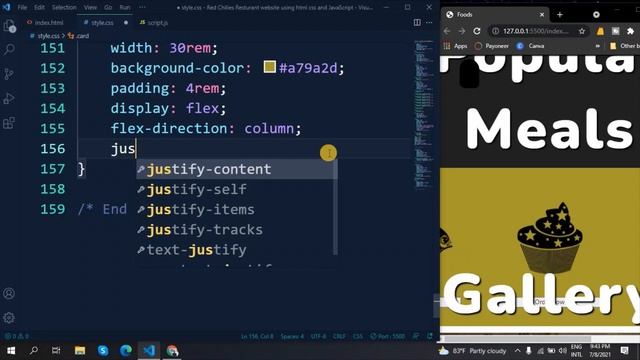Viewport: 640px width, 360px height.
Task: Open Apps bookmark shortcut
Action: (x=456, y=46)
